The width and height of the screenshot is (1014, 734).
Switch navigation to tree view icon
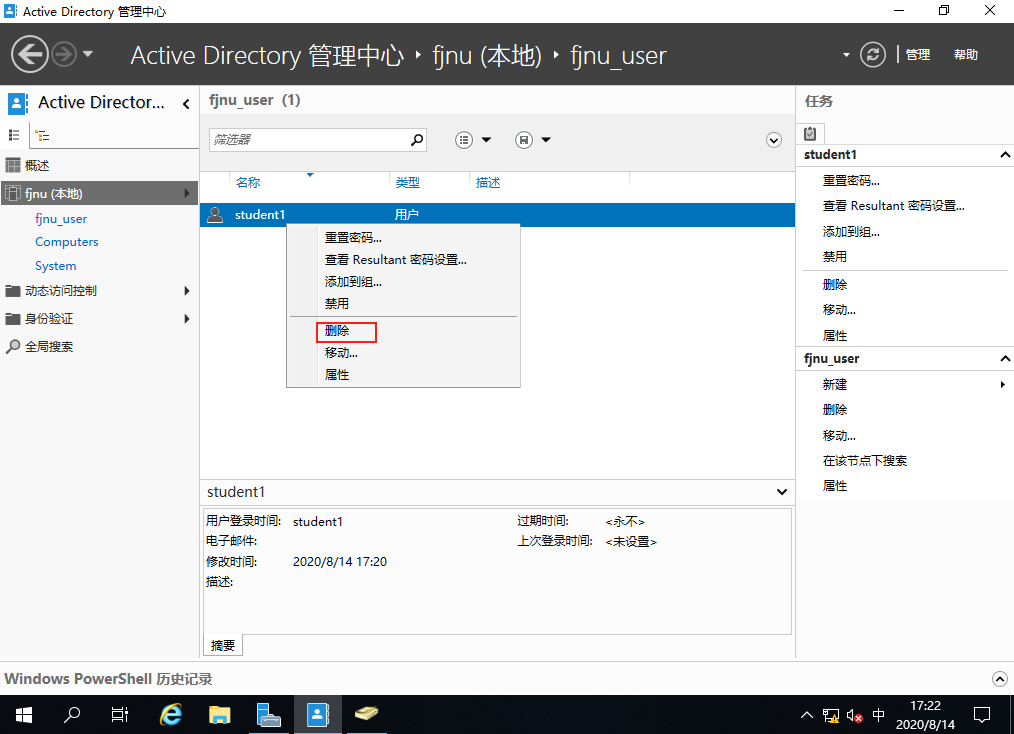click(43, 135)
